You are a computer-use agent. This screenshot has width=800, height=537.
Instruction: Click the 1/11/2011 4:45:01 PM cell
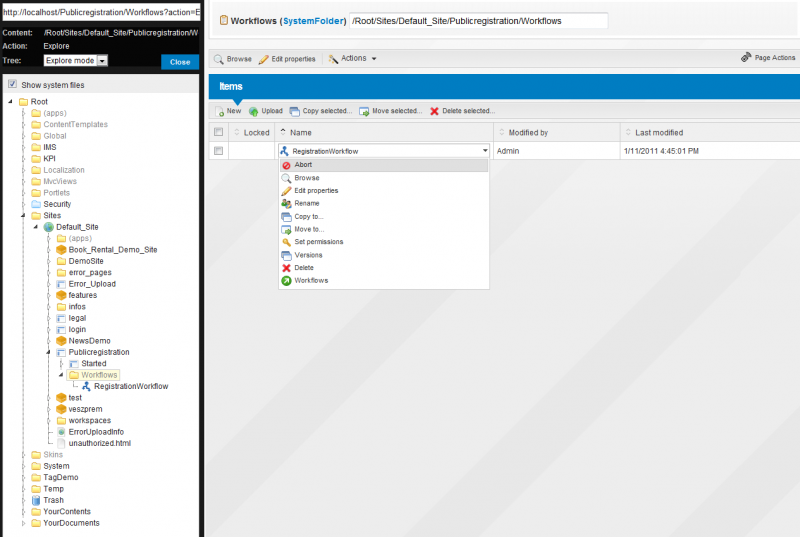click(710, 151)
